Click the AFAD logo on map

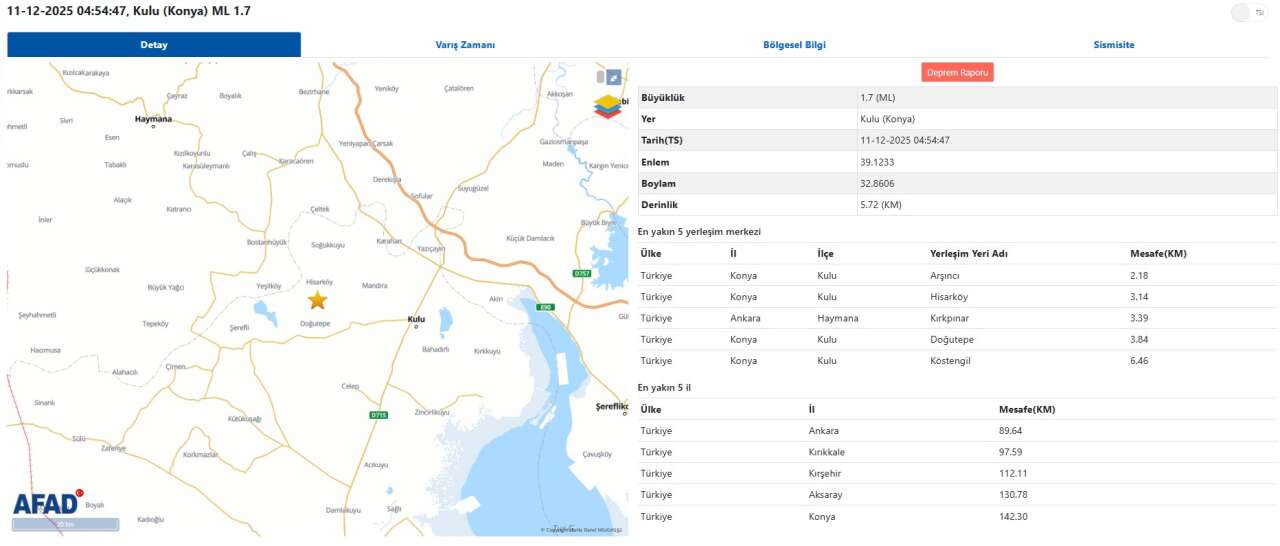[47, 504]
